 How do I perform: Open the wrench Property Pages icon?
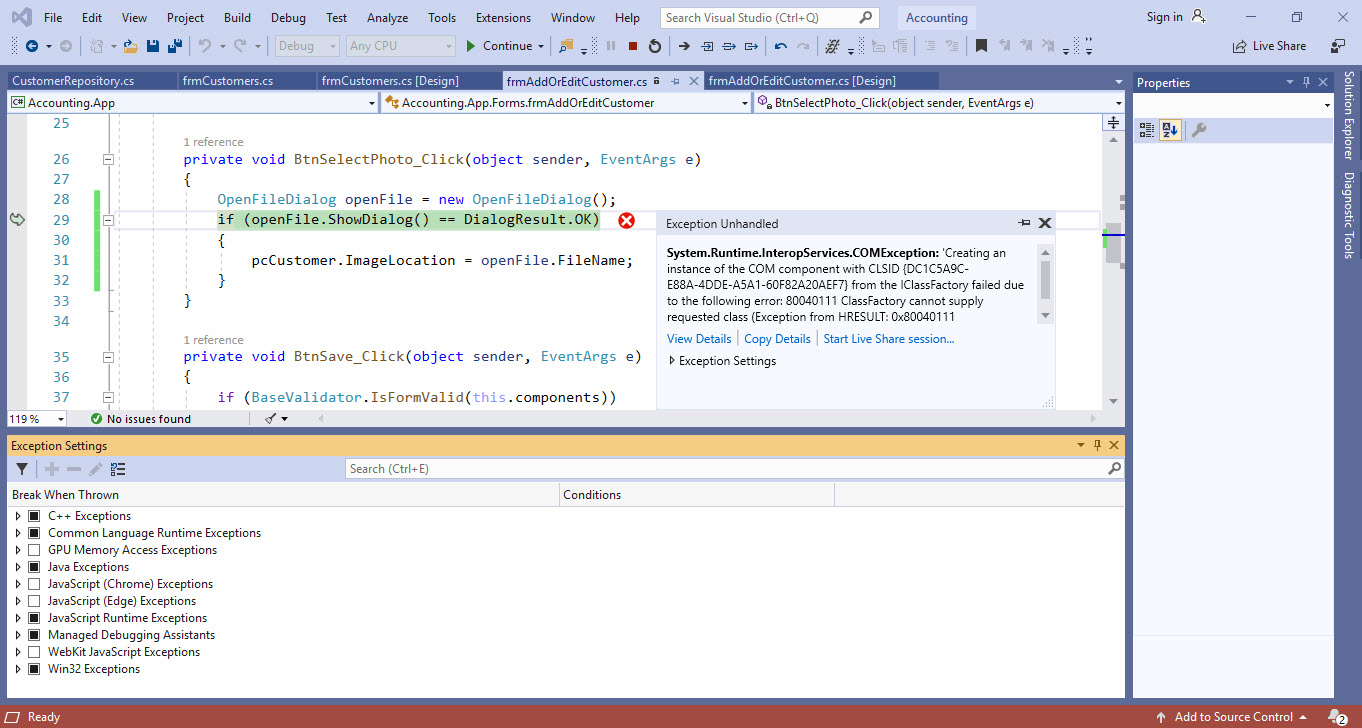pos(1199,130)
